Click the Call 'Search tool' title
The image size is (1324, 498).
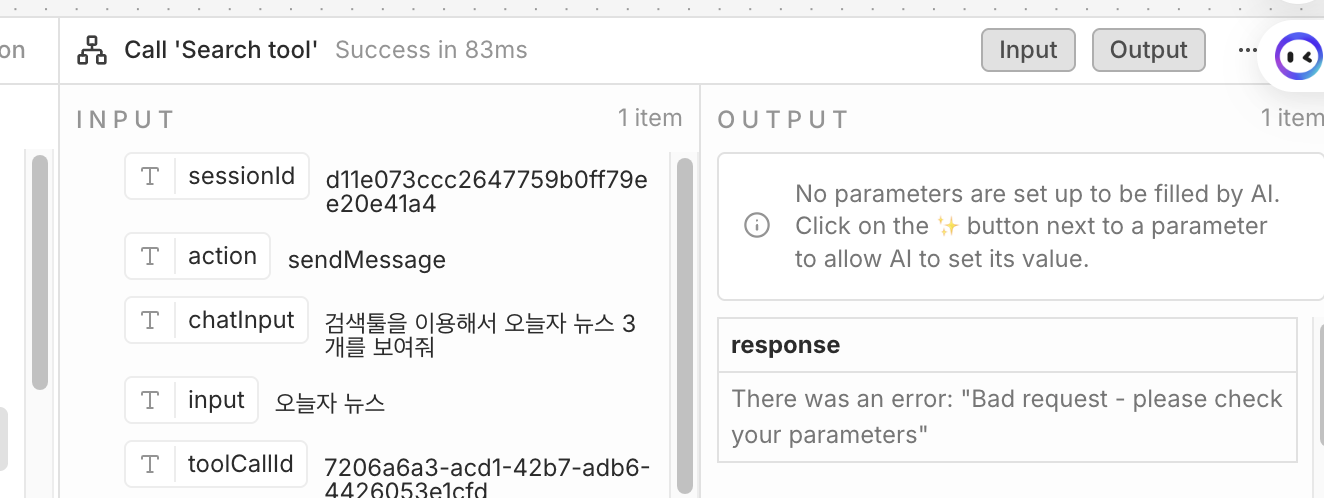(221, 50)
